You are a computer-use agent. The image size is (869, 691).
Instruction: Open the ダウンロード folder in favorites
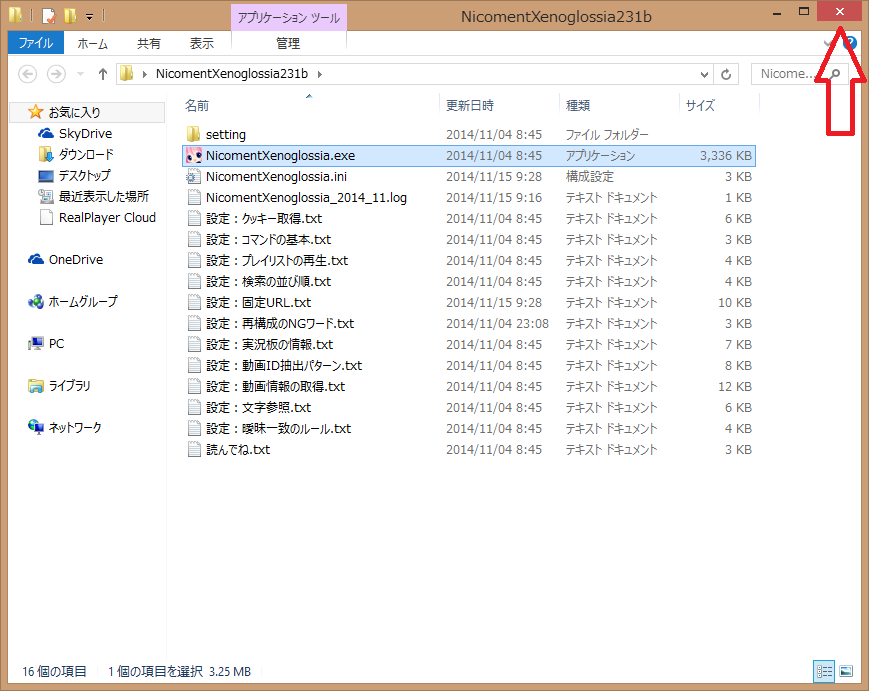[72, 154]
